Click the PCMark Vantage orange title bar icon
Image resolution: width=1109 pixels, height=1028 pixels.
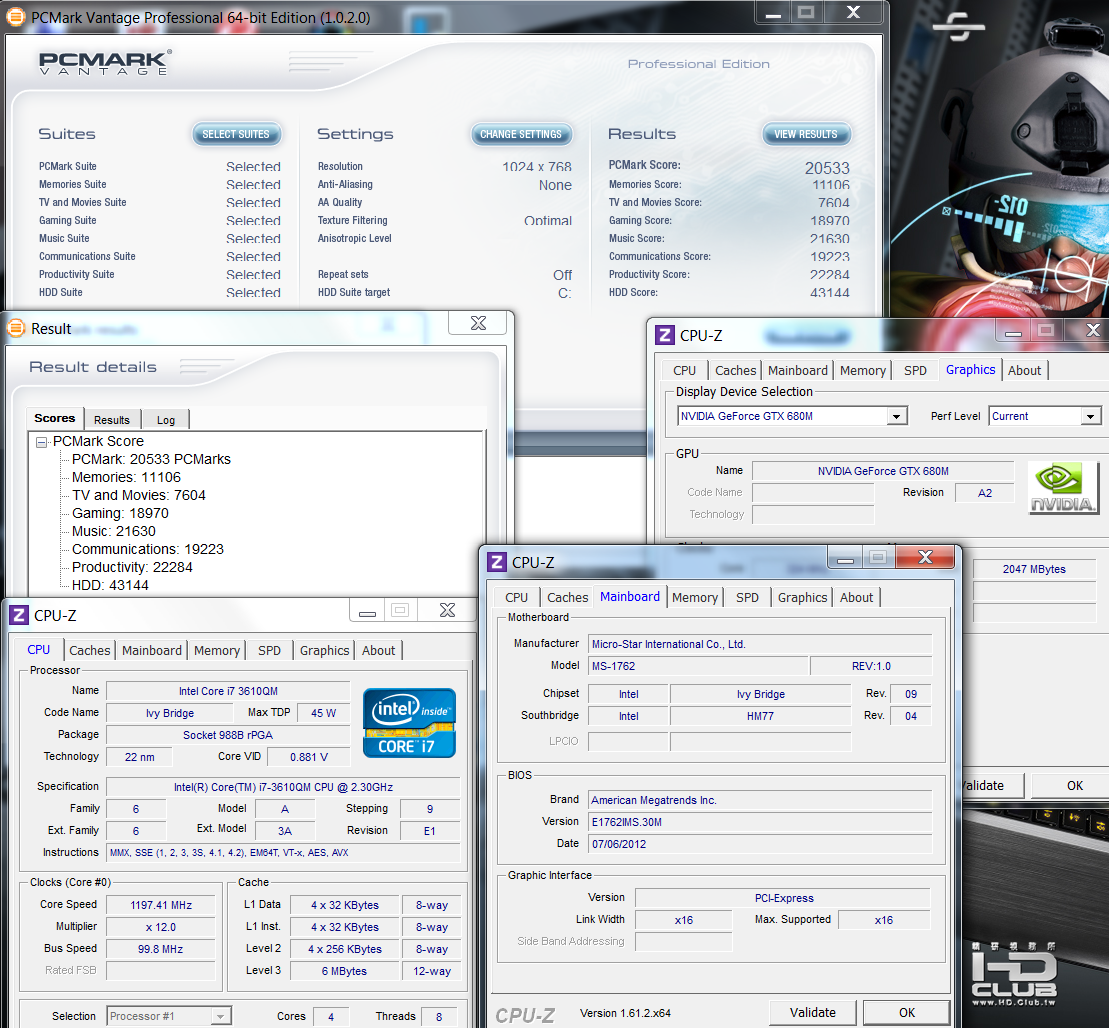(16, 16)
